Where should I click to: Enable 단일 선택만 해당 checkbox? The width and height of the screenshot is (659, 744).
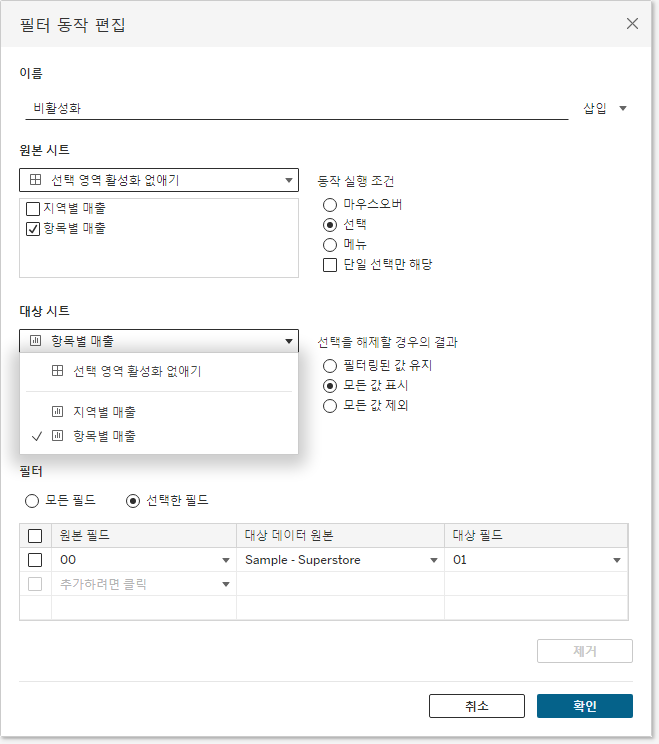tap(330, 265)
